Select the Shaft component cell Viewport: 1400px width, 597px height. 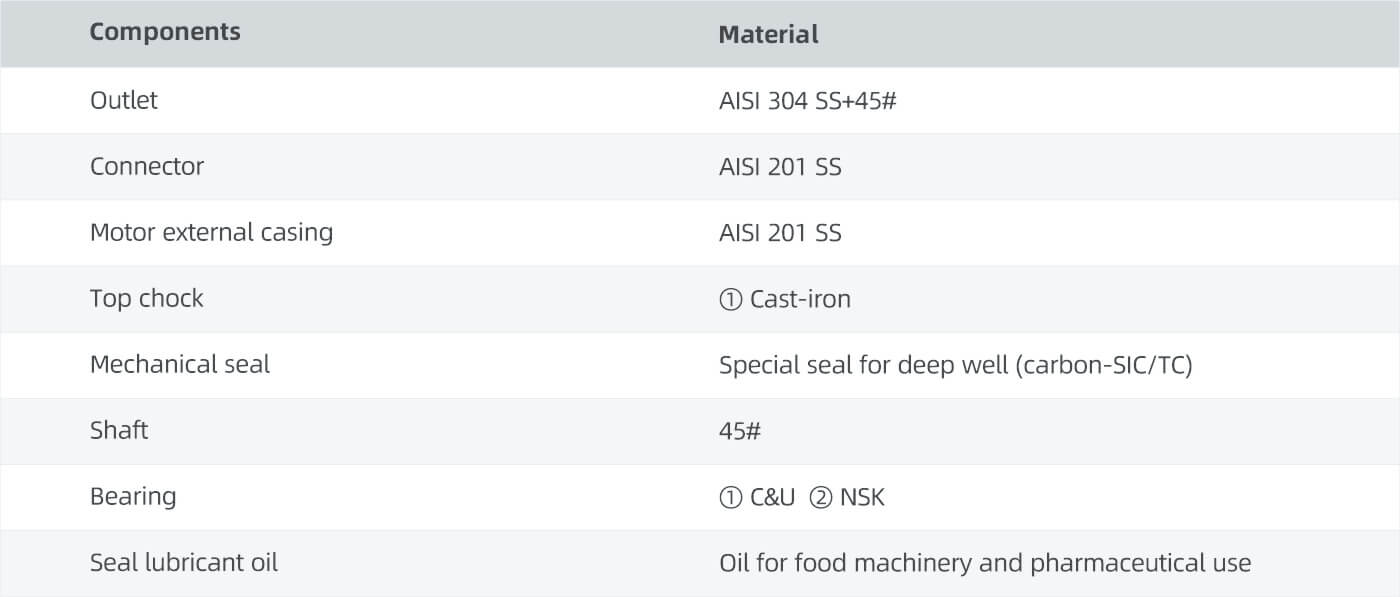click(x=119, y=431)
